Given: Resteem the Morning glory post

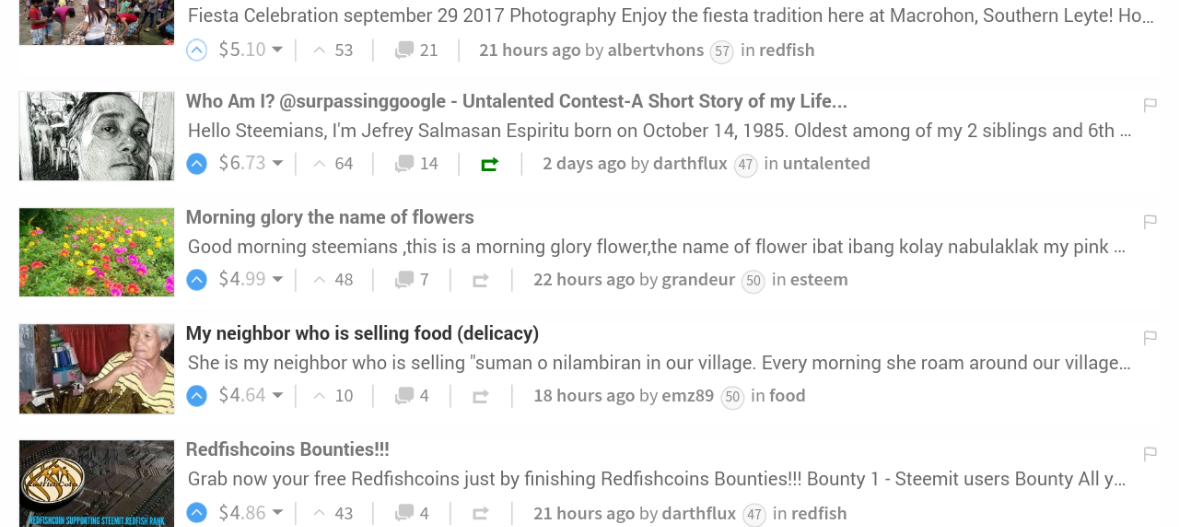Looking at the screenshot, I should point(480,280).
